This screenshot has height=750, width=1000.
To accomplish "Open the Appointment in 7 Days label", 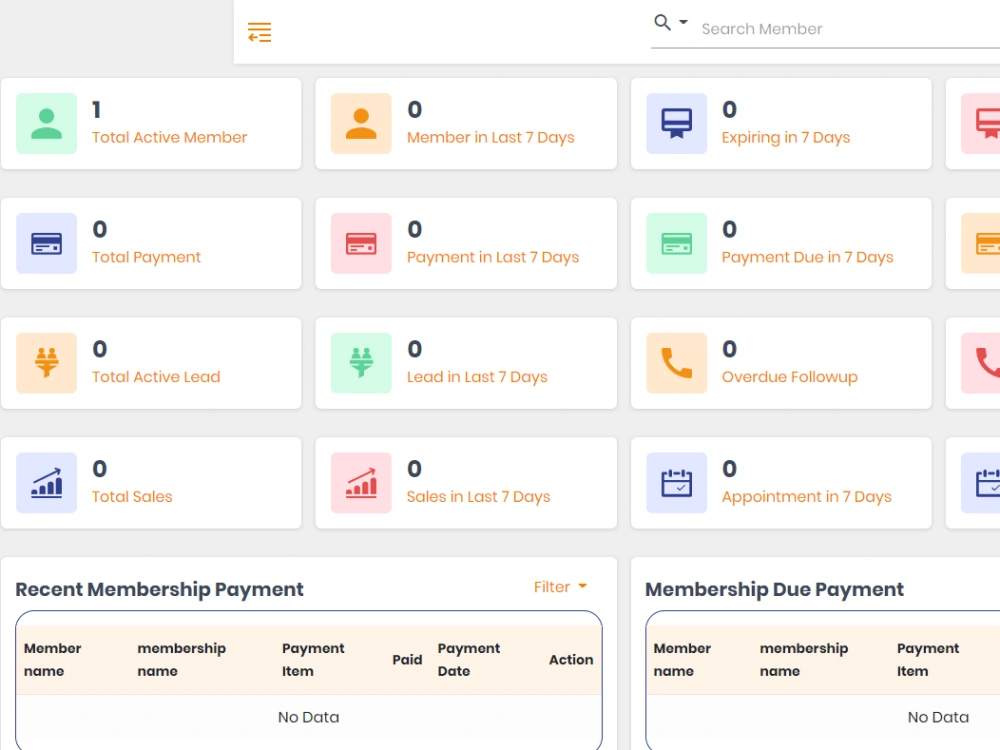I will (807, 497).
